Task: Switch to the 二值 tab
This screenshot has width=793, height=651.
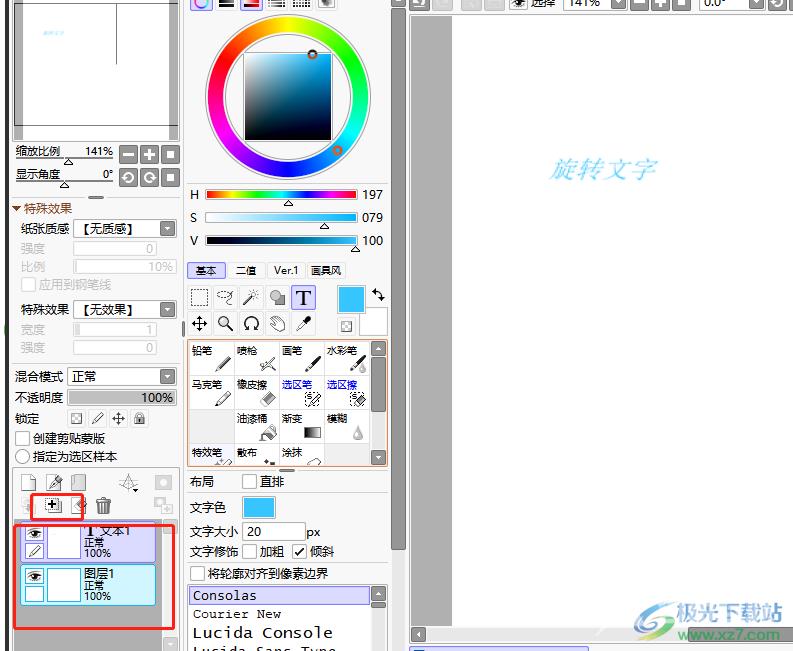Action: [246, 271]
